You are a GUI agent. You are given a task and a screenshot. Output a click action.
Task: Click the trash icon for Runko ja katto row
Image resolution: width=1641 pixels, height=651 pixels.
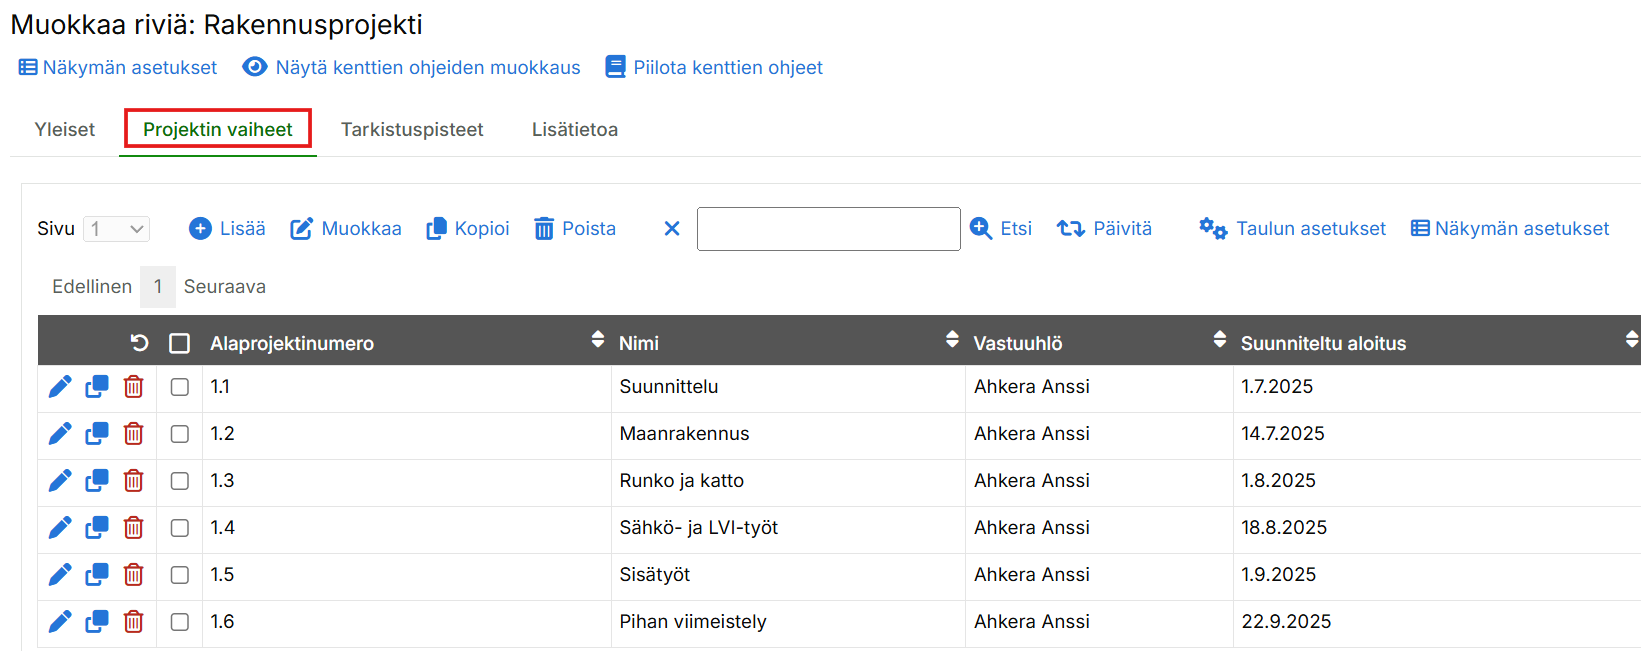point(133,481)
